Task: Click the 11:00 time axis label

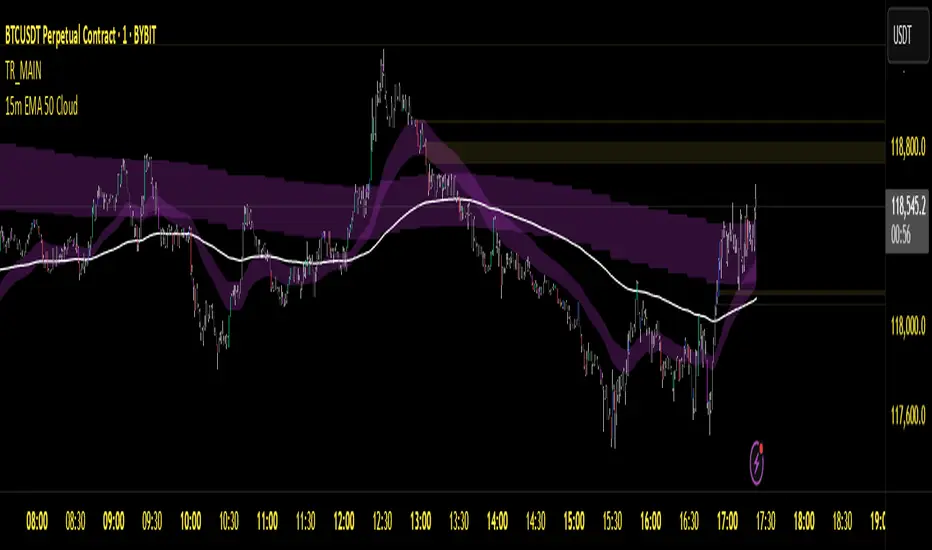Action: (267, 521)
